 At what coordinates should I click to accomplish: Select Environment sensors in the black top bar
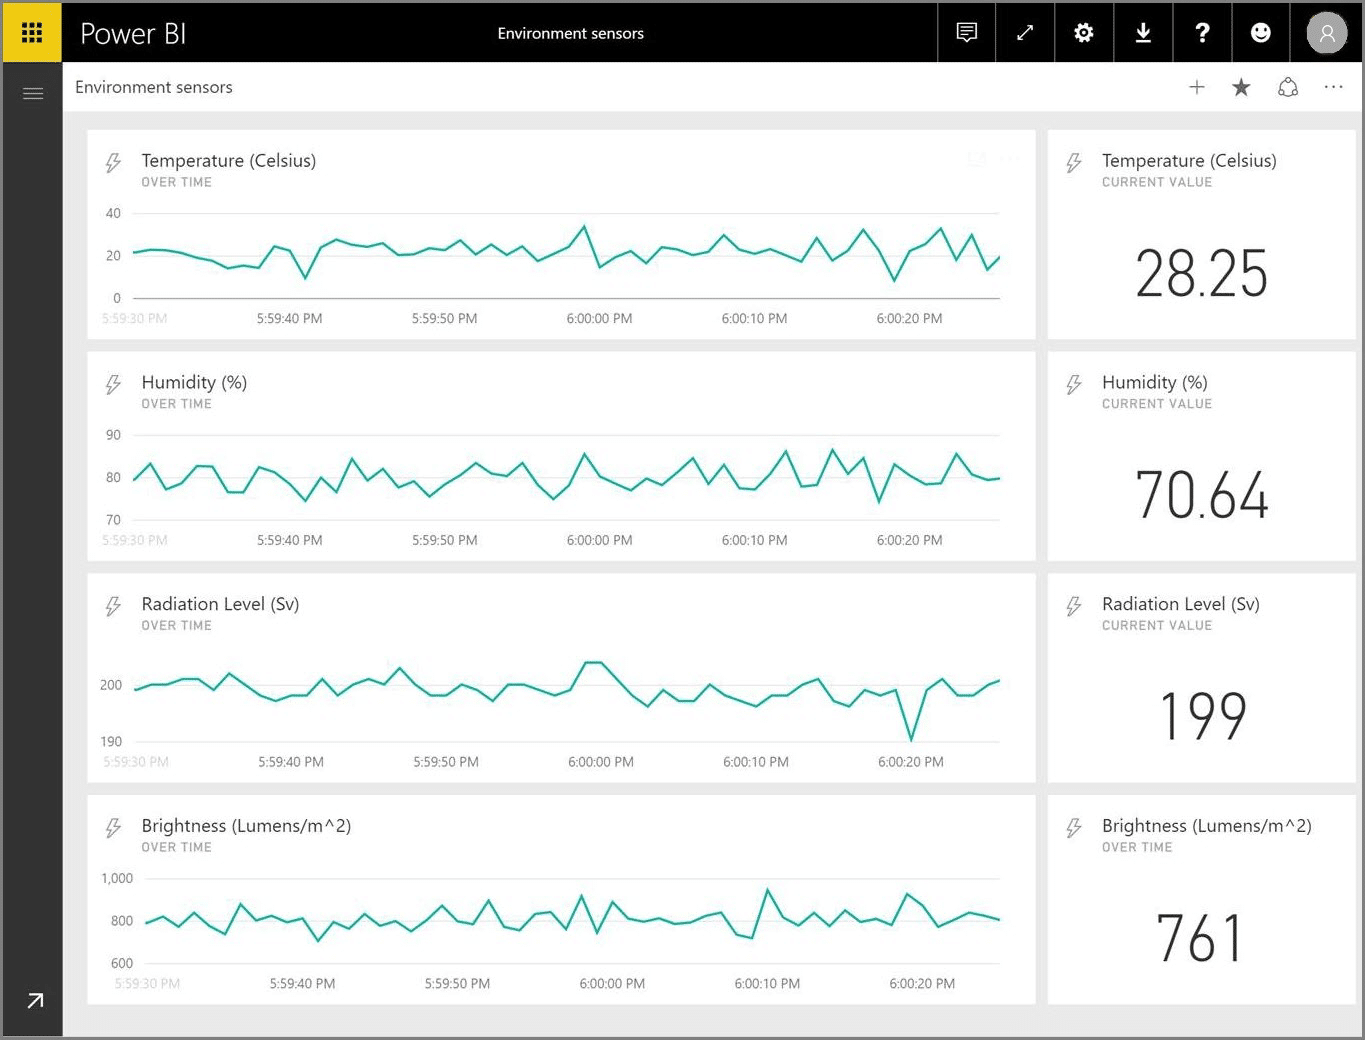(571, 32)
